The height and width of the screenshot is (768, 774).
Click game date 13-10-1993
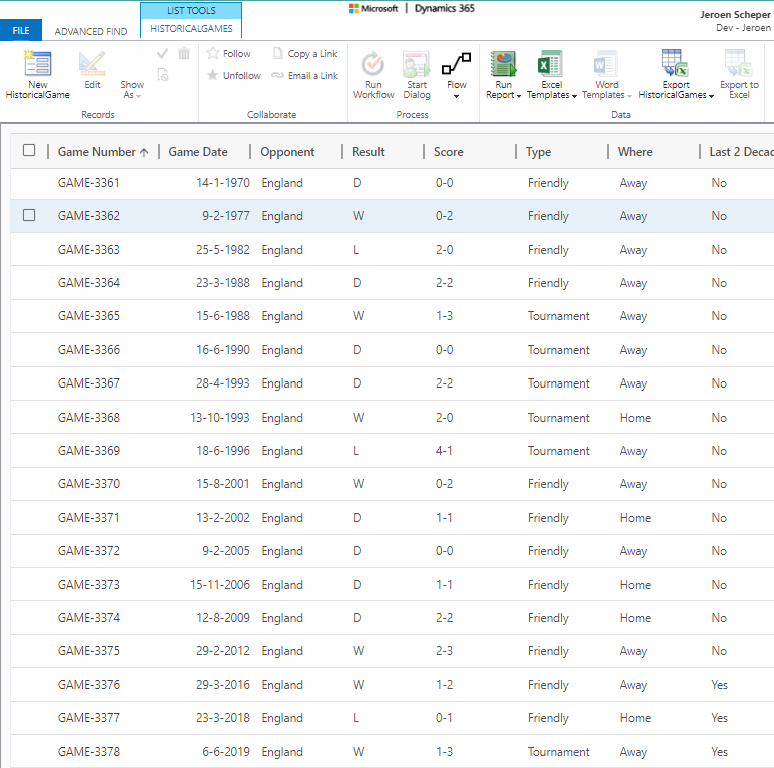point(220,418)
